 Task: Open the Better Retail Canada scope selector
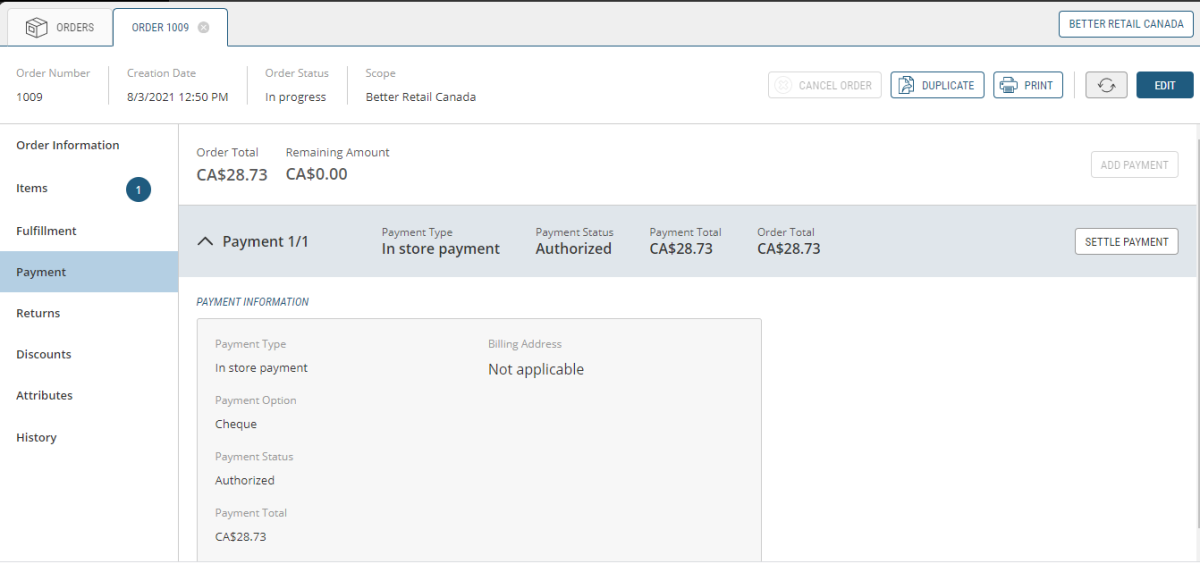point(1125,24)
